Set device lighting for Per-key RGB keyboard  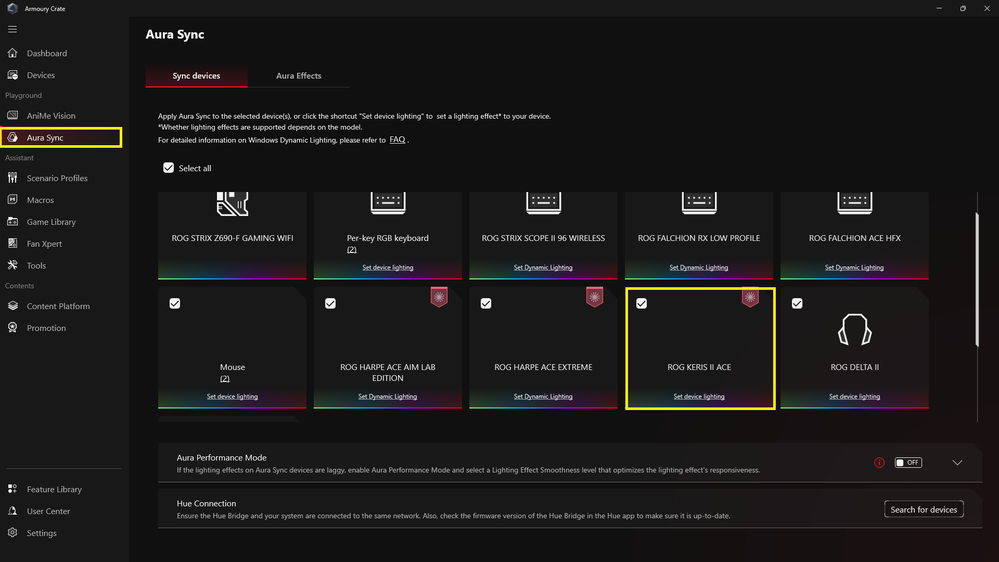[387, 268]
